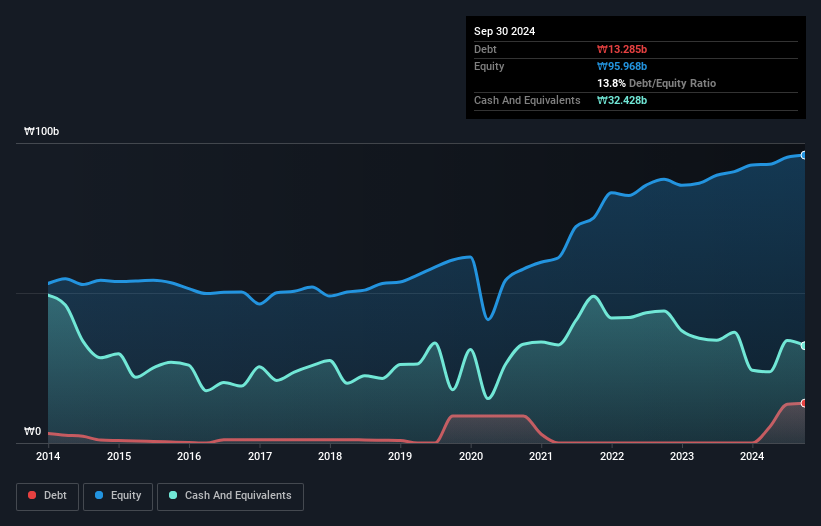The width and height of the screenshot is (821, 526).
Task: Click the 2023 x-axis label
Action: tap(682, 456)
